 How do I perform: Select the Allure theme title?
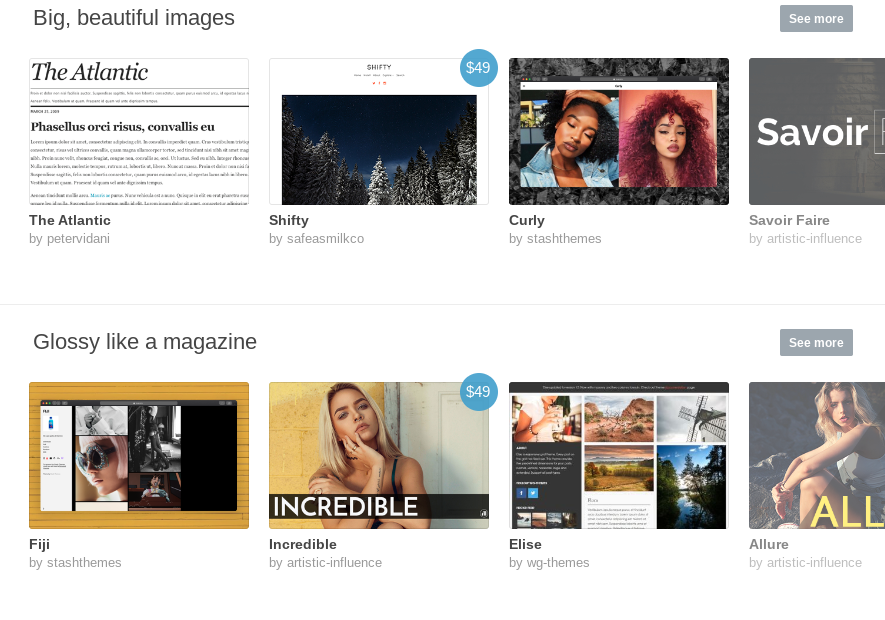769,544
